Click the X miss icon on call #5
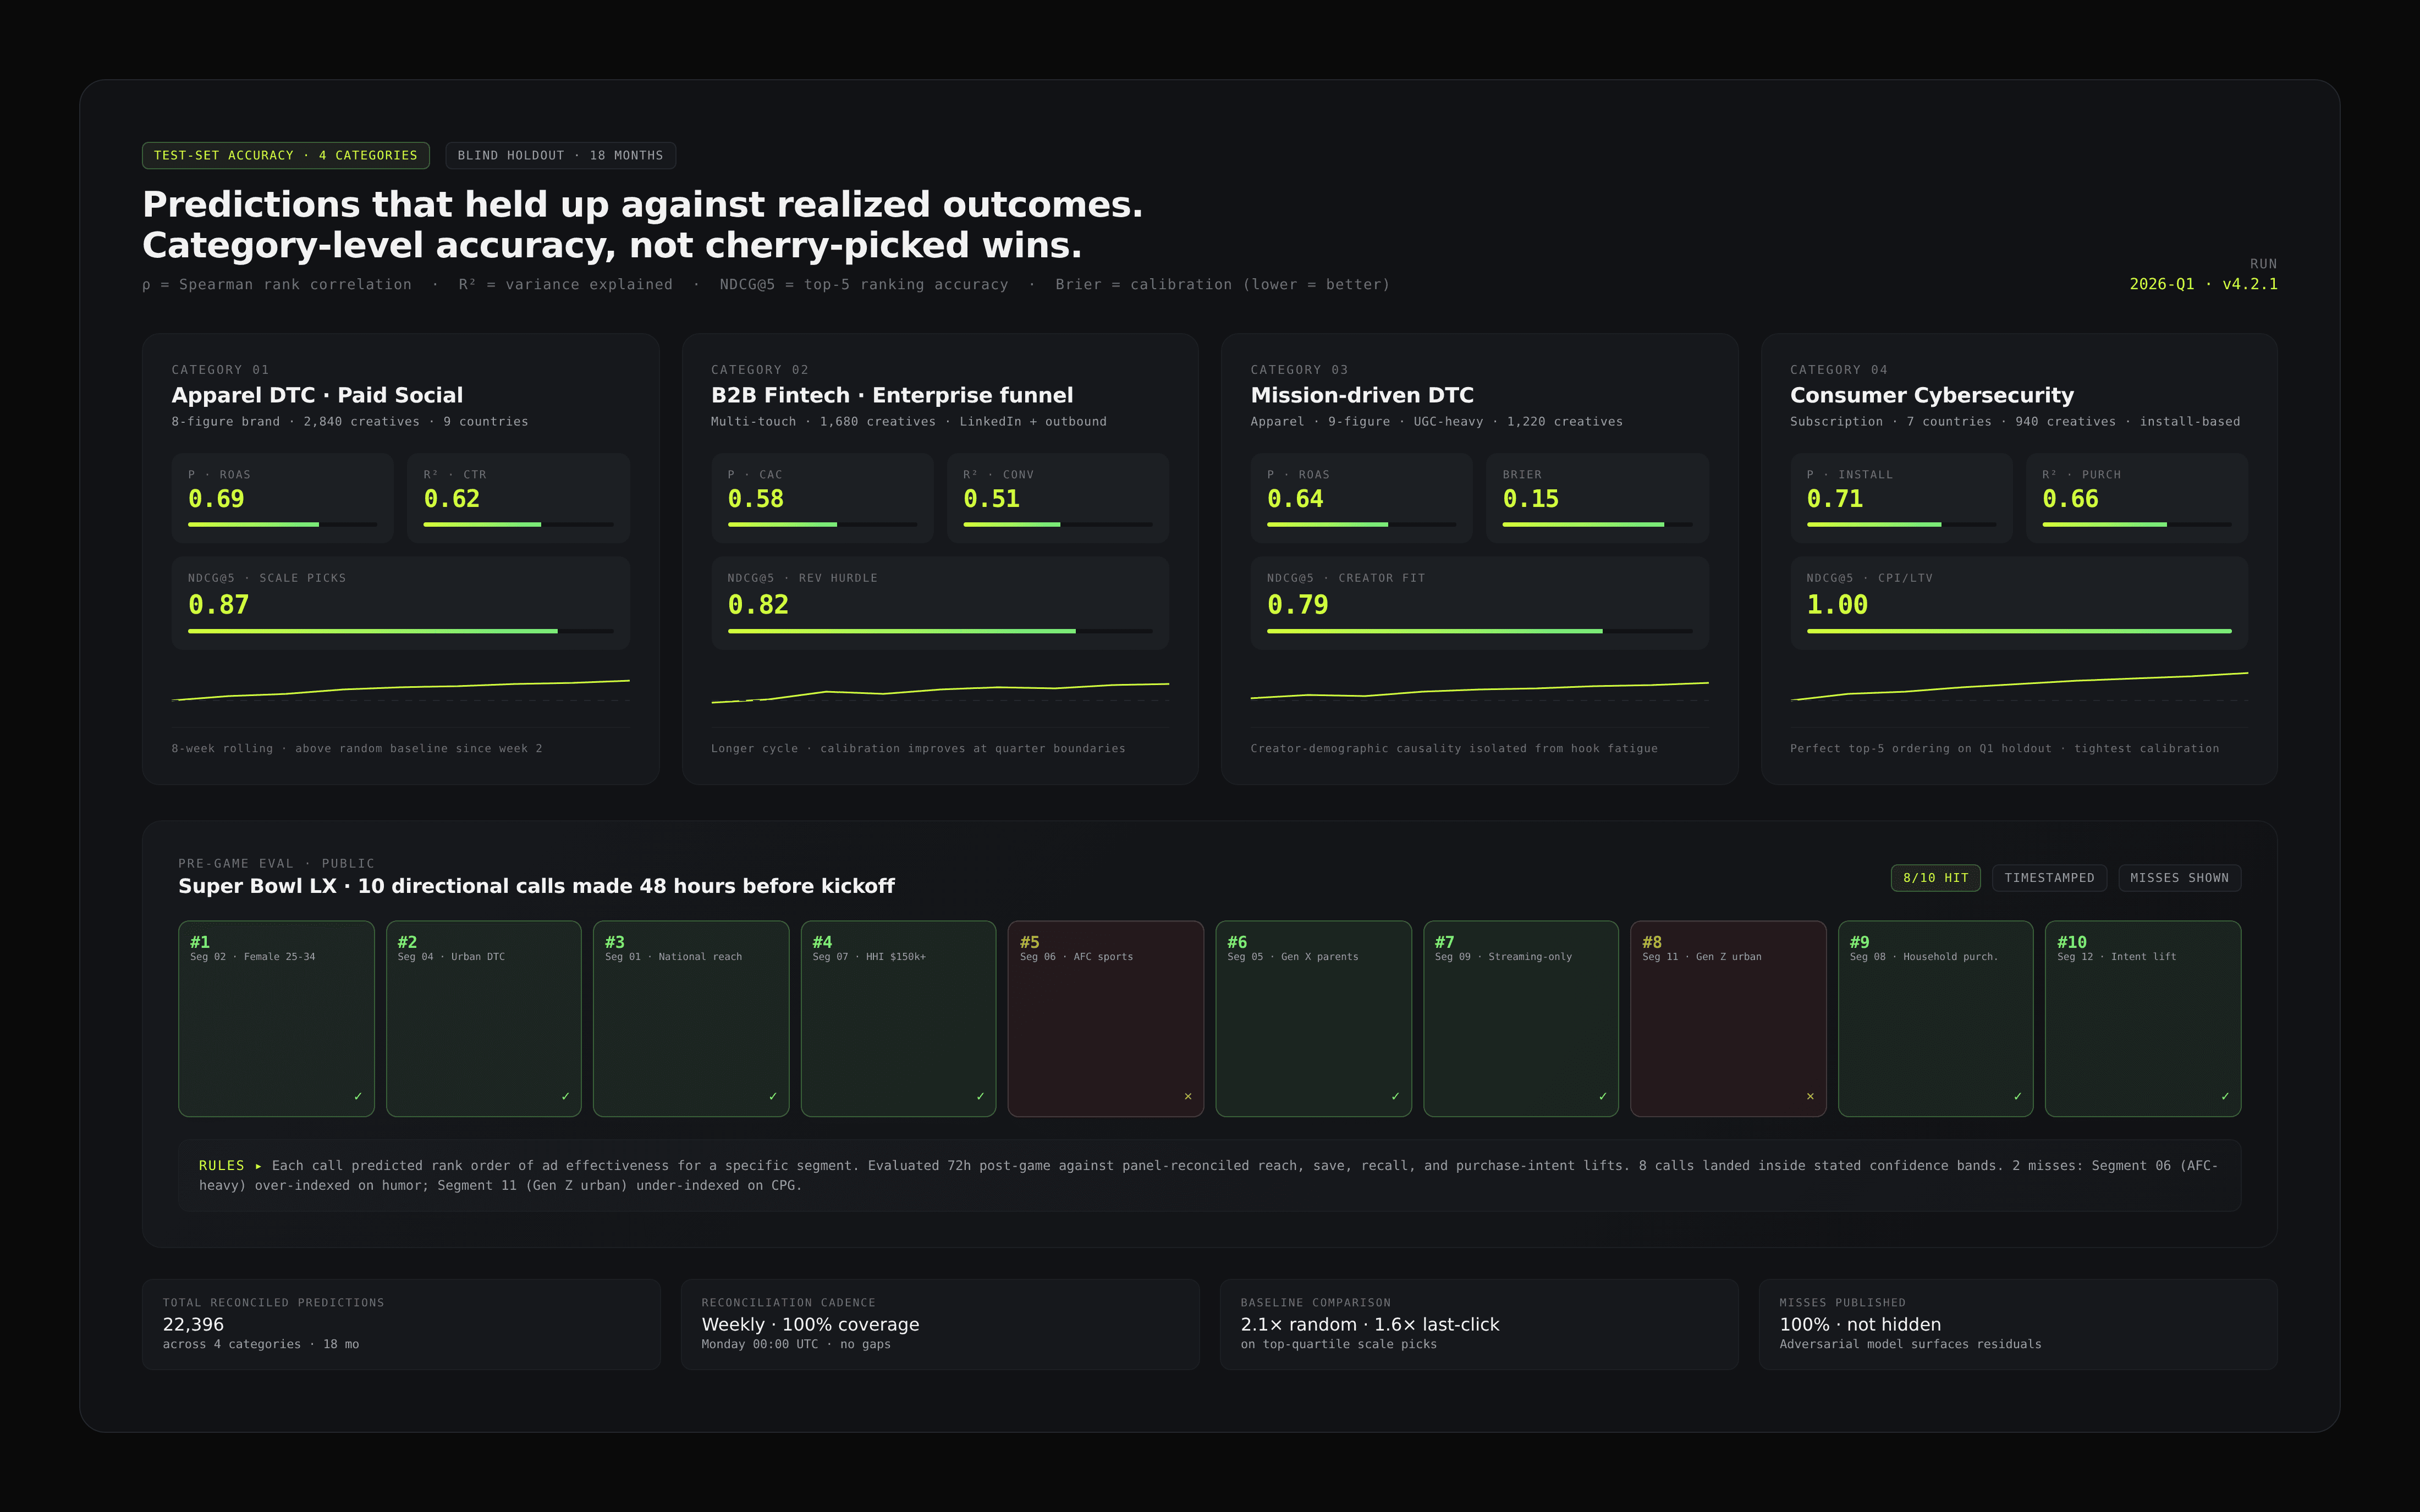This screenshot has width=2420, height=1512. click(x=1188, y=1096)
